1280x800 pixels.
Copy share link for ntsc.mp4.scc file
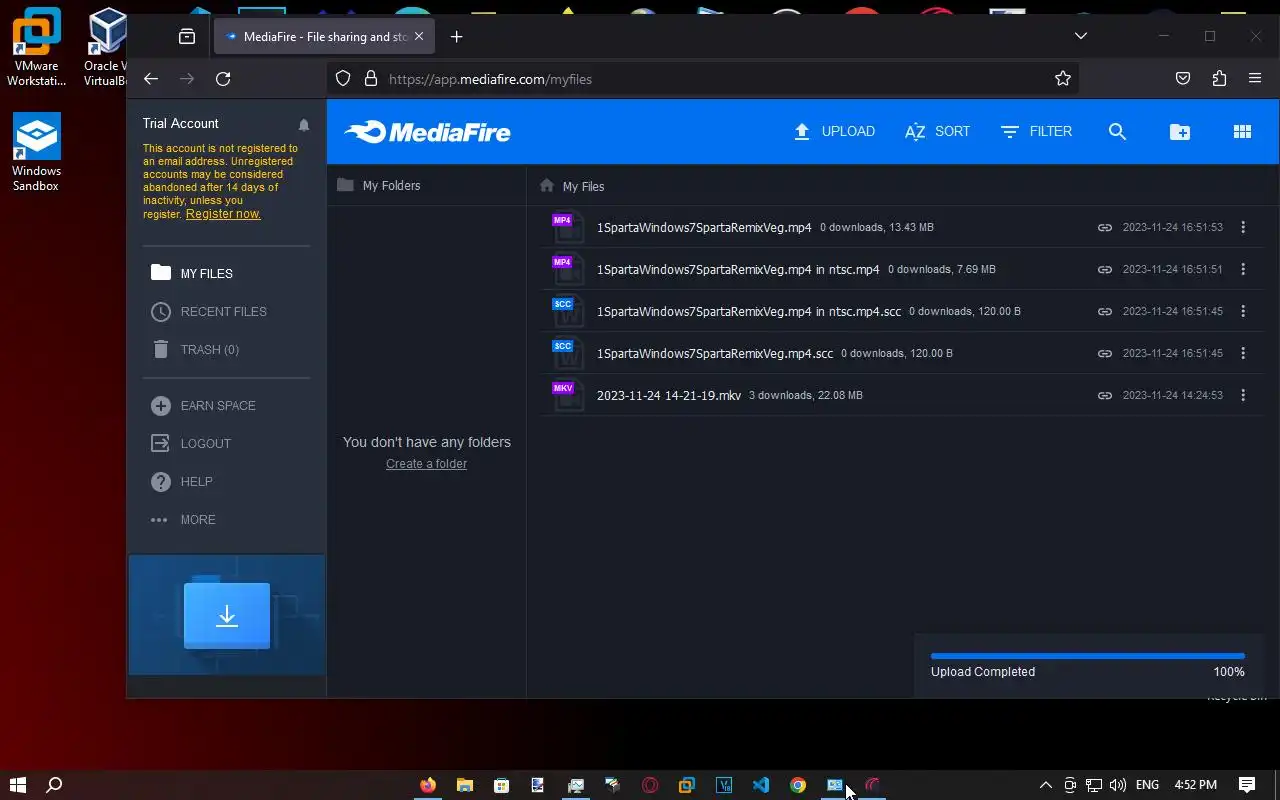tap(1105, 311)
